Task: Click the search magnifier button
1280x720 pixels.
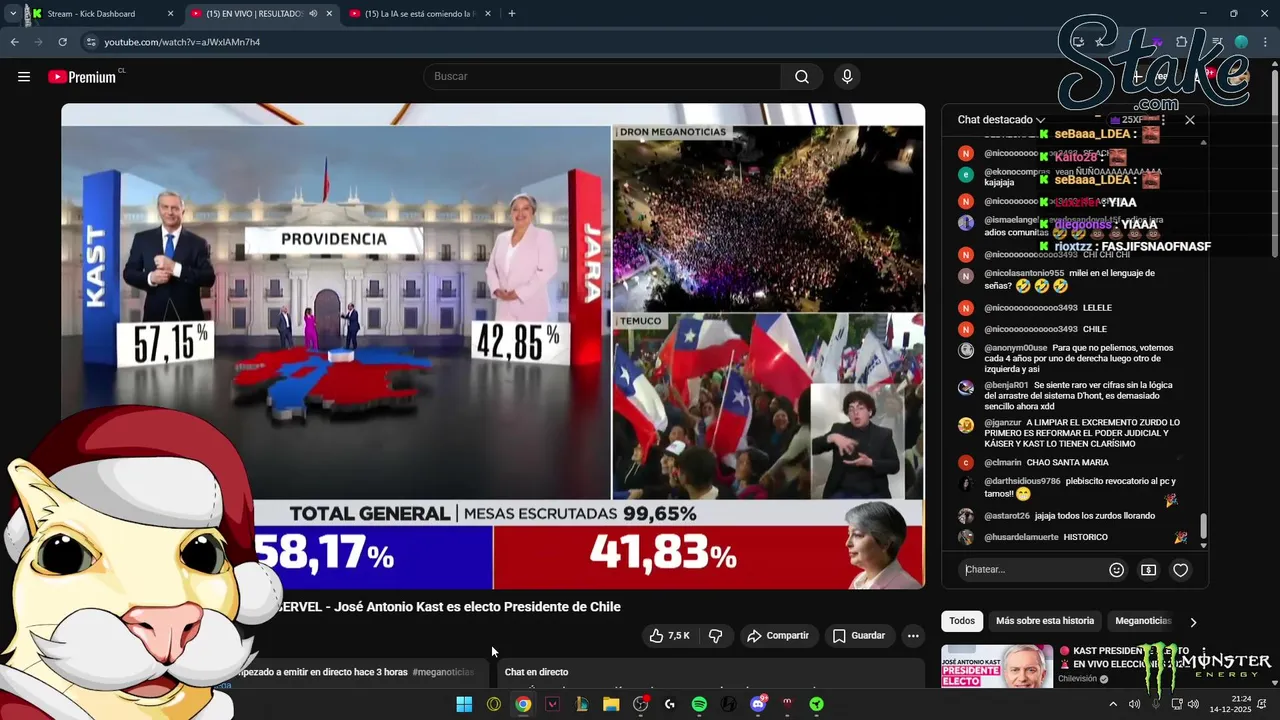Action: point(802,77)
